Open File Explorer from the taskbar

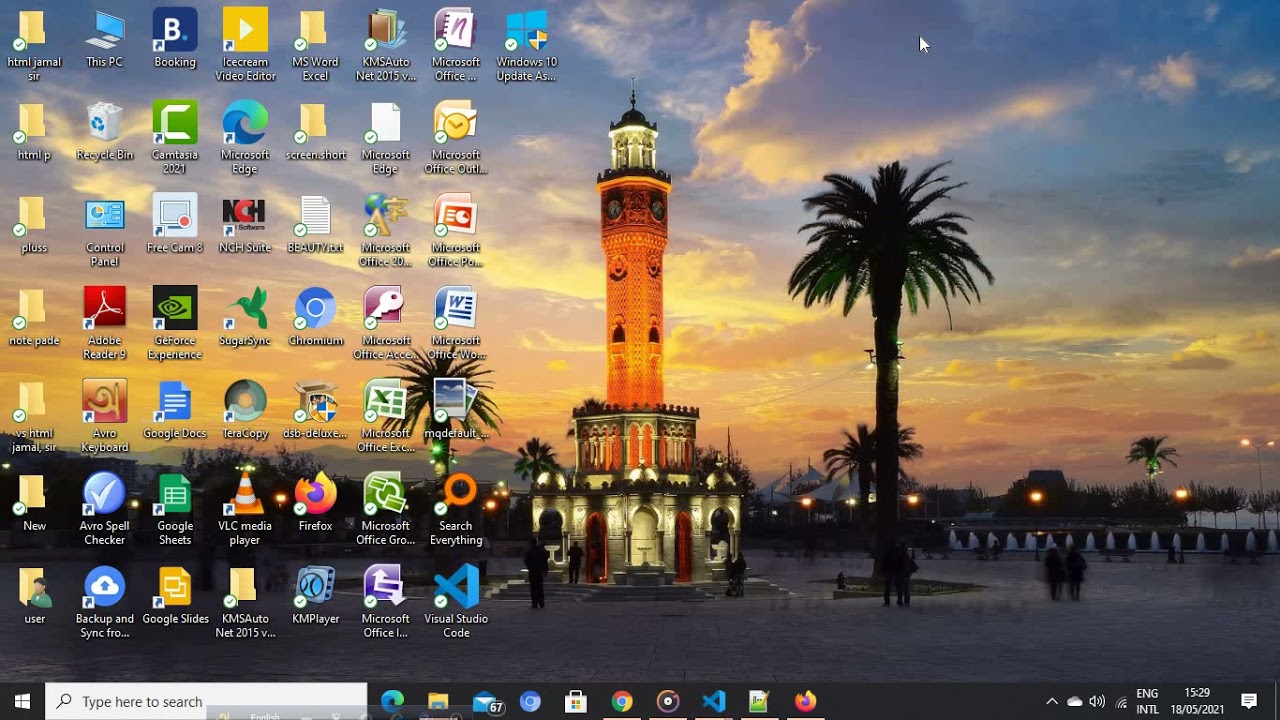pyautogui.click(x=438, y=701)
